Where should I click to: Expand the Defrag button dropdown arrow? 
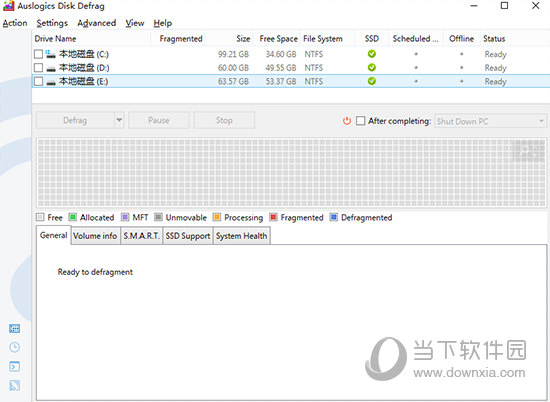tap(119, 120)
